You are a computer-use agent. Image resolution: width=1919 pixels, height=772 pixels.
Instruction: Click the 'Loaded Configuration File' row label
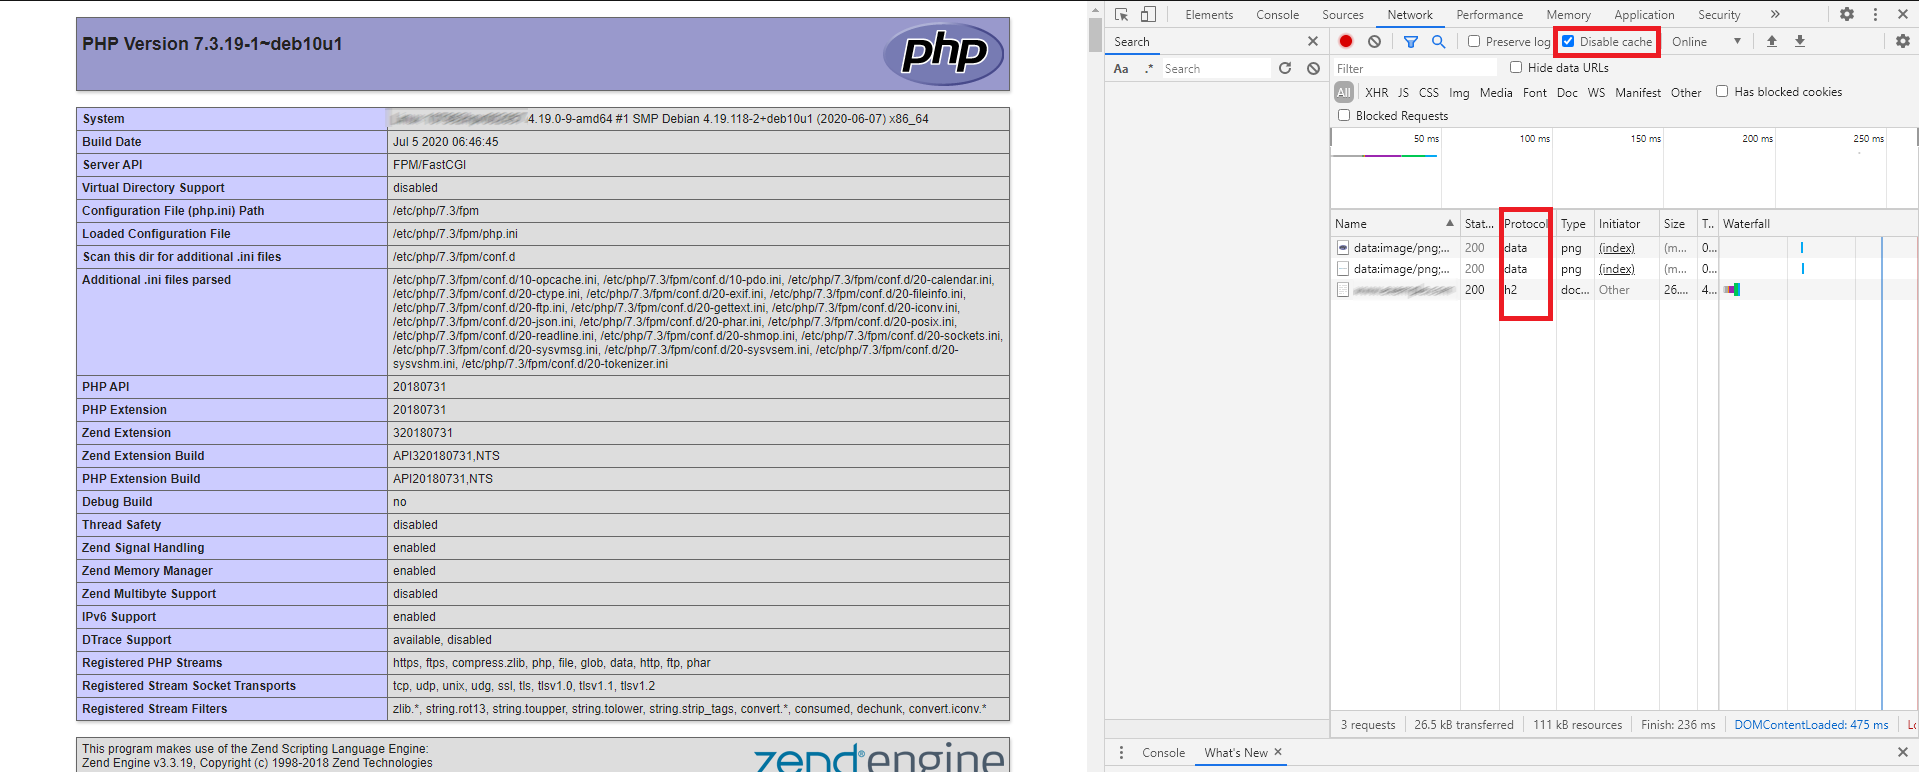coord(156,233)
